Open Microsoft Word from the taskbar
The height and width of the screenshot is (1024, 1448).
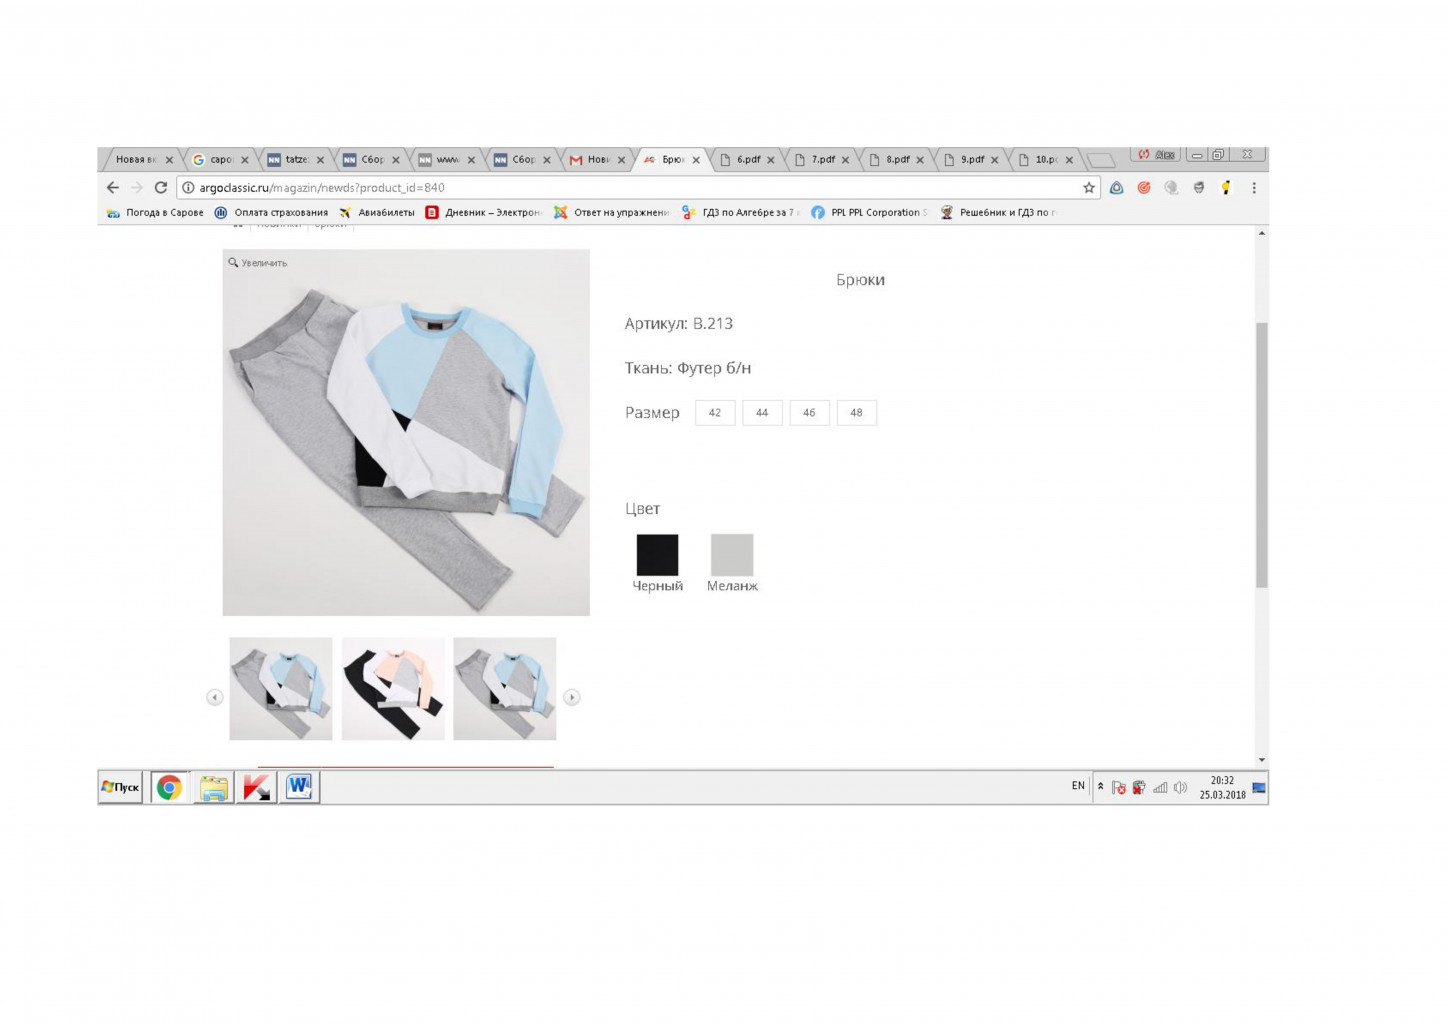pyautogui.click(x=300, y=787)
